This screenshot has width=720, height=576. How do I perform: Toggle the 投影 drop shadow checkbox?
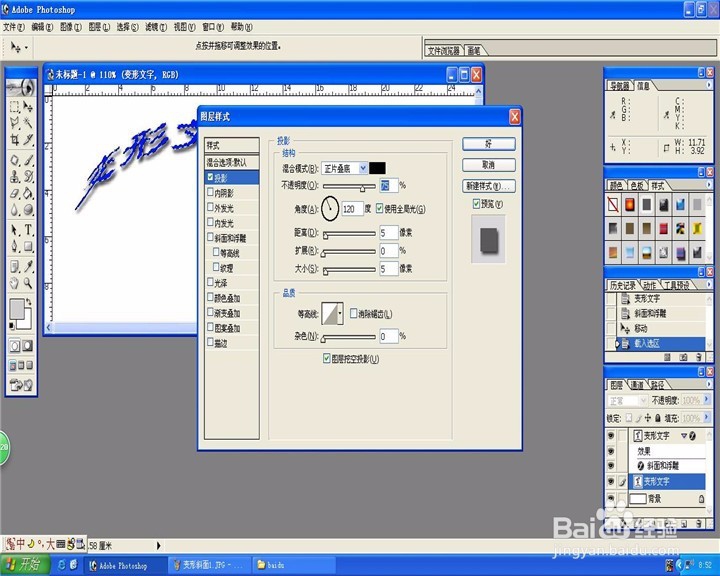pyautogui.click(x=210, y=177)
